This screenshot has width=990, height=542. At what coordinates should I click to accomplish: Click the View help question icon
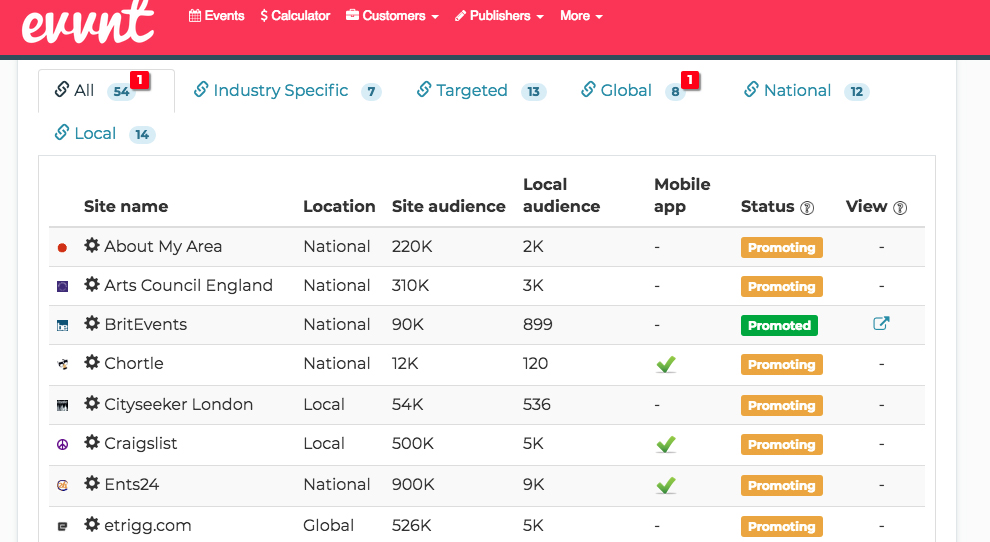pyautogui.click(x=900, y=208)
